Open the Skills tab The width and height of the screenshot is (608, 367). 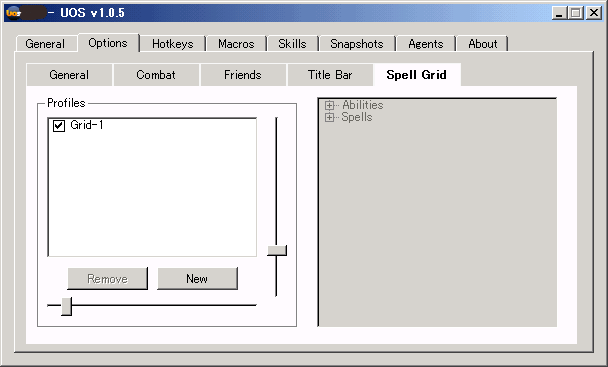click(x=292, y=44)
